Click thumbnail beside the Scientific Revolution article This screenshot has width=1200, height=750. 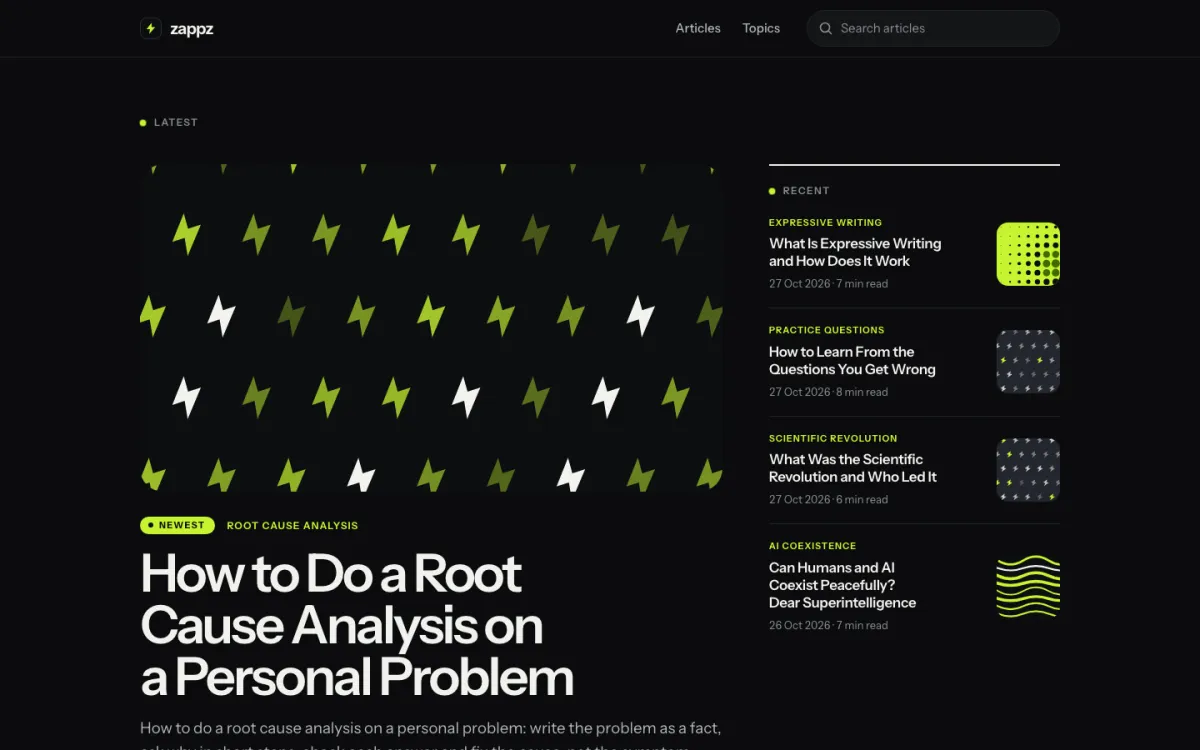(x=1028, y=469)
